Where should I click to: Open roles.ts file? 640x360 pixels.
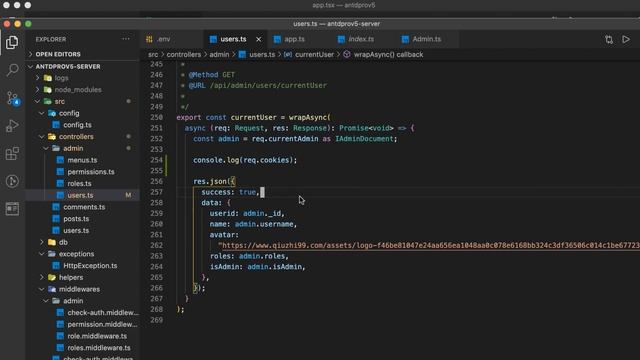(82, 184)
